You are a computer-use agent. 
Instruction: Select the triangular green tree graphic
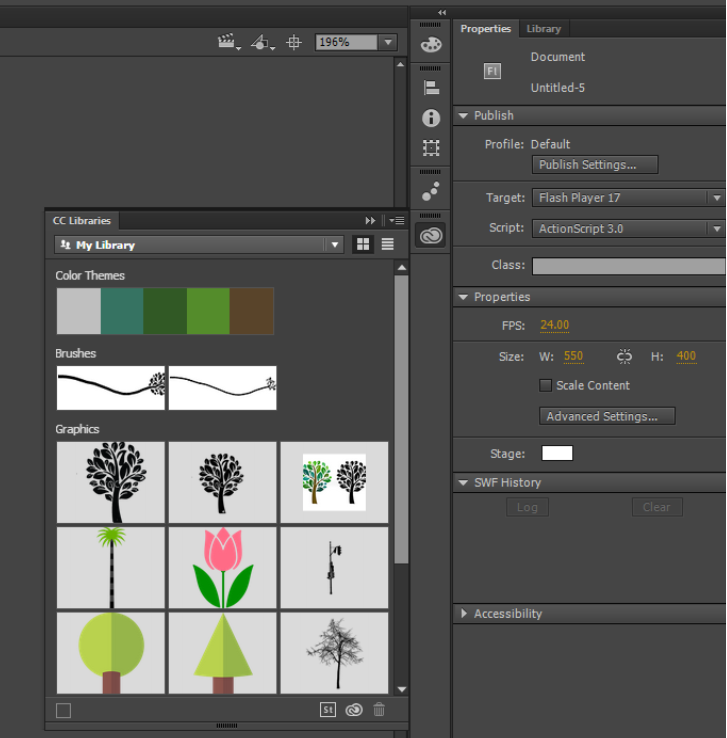coord(223,653)
